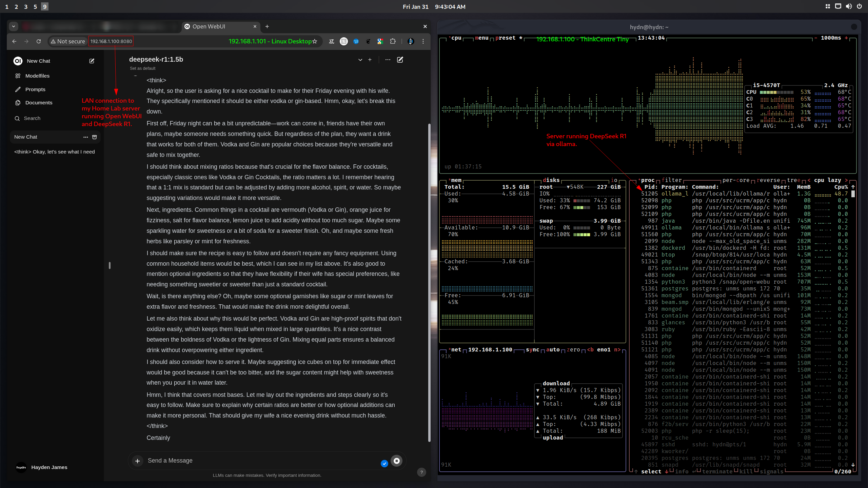The width and height of the screenshot is (868, 488).
Task: Decrease btop update interval with minus
Action: 815,38
